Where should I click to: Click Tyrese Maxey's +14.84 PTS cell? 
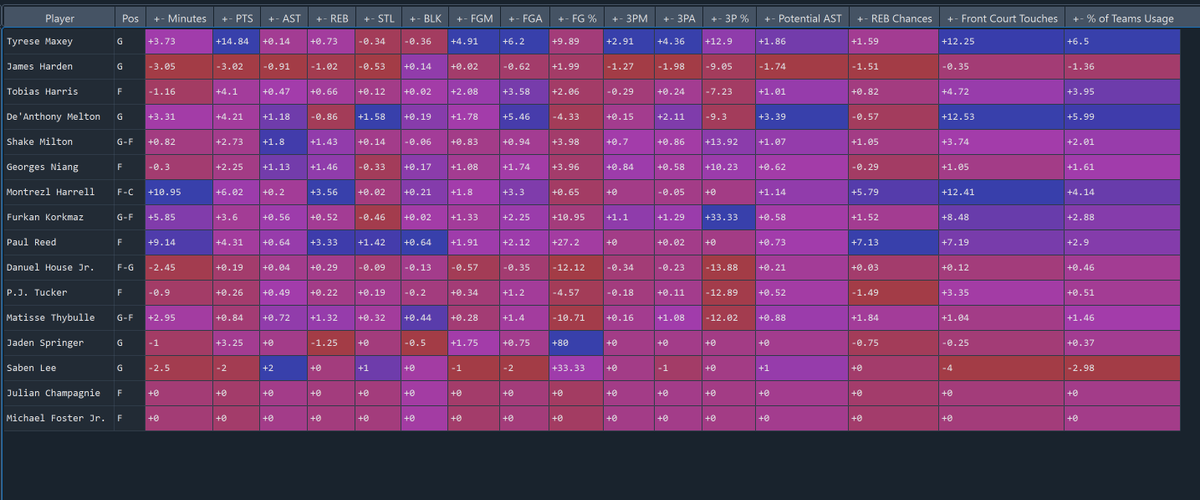(236, 41)
